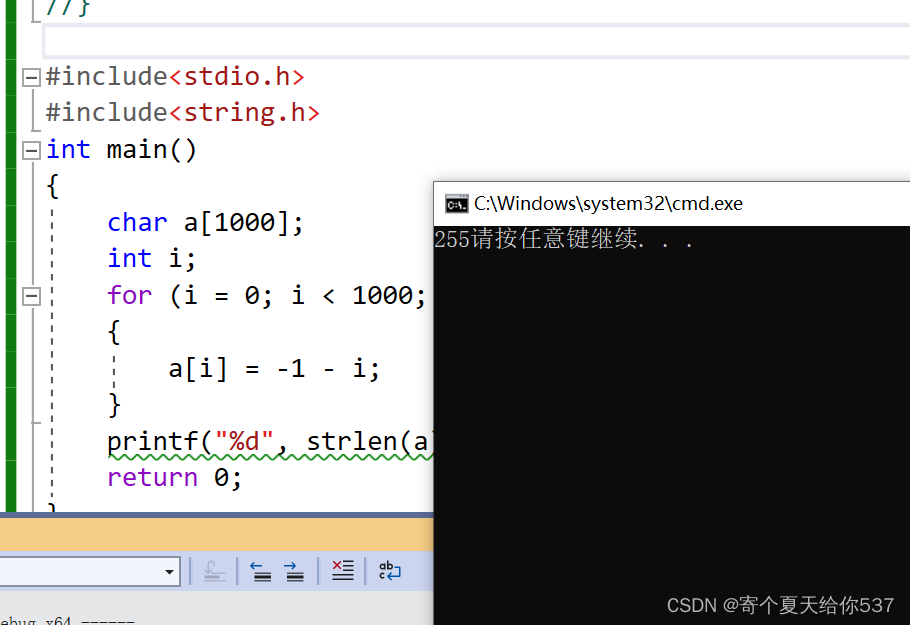Click the a[i] = -1 - i; statement
910x625 pixels.
click(x=275, y=369)
